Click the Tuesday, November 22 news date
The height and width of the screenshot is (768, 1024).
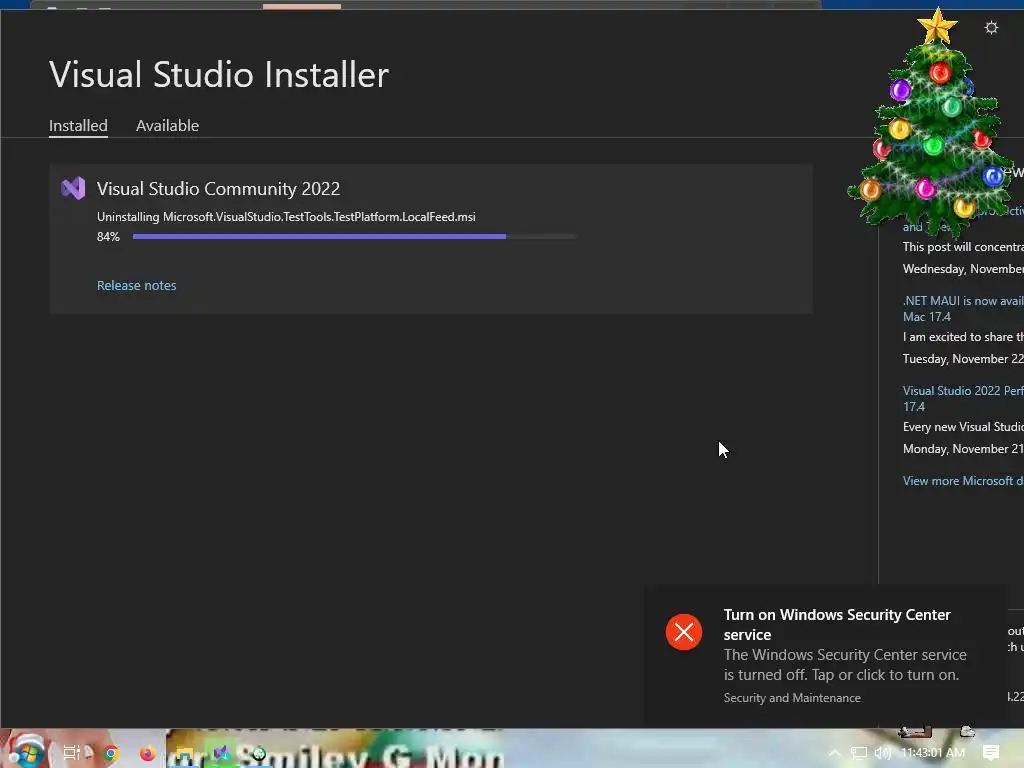click(963, 359)
